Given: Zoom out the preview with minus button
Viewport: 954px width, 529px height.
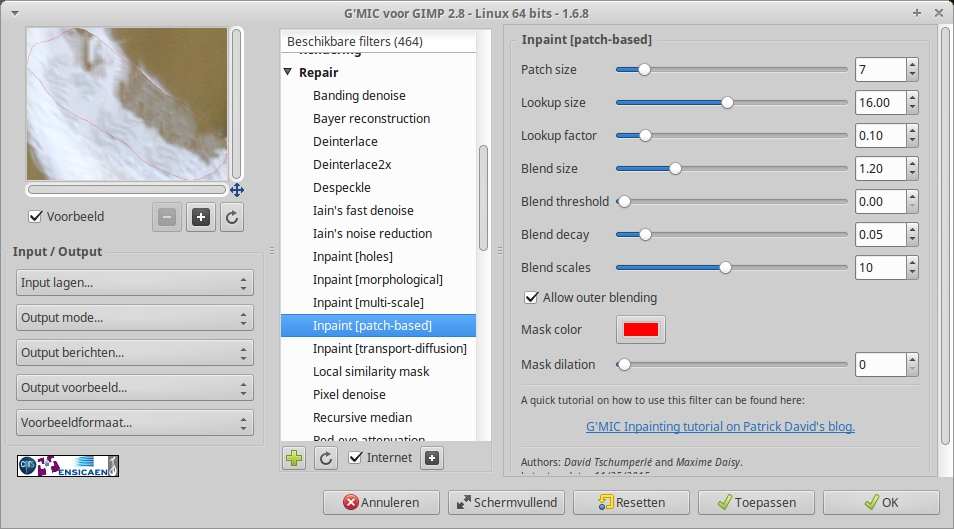Looking at the screenshot, I should coord(167,217).
